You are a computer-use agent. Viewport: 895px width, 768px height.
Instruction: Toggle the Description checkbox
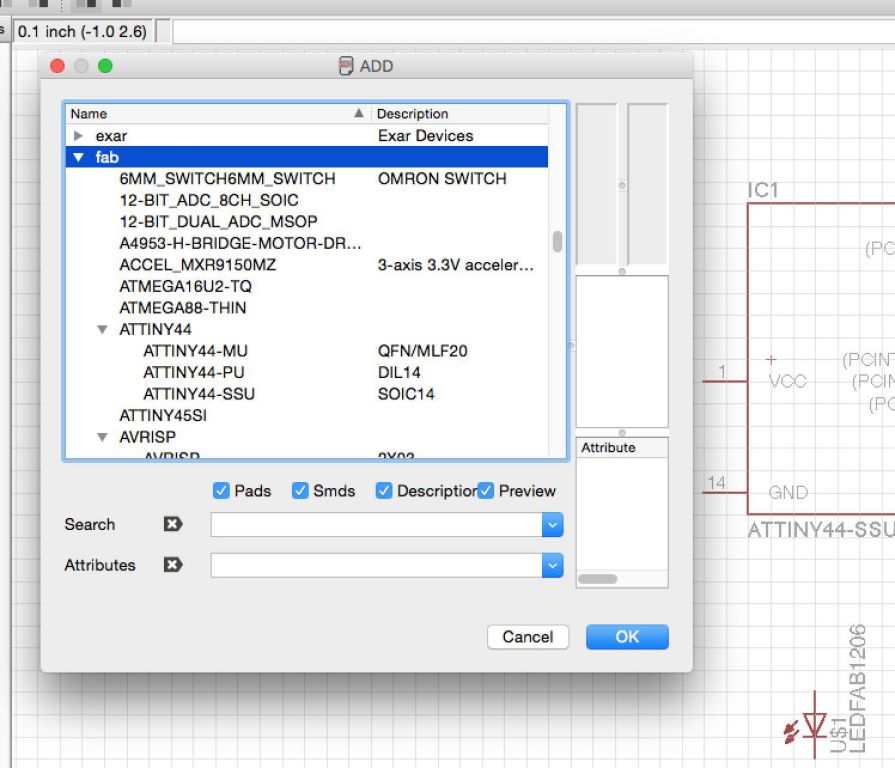[x=384, y=491]
